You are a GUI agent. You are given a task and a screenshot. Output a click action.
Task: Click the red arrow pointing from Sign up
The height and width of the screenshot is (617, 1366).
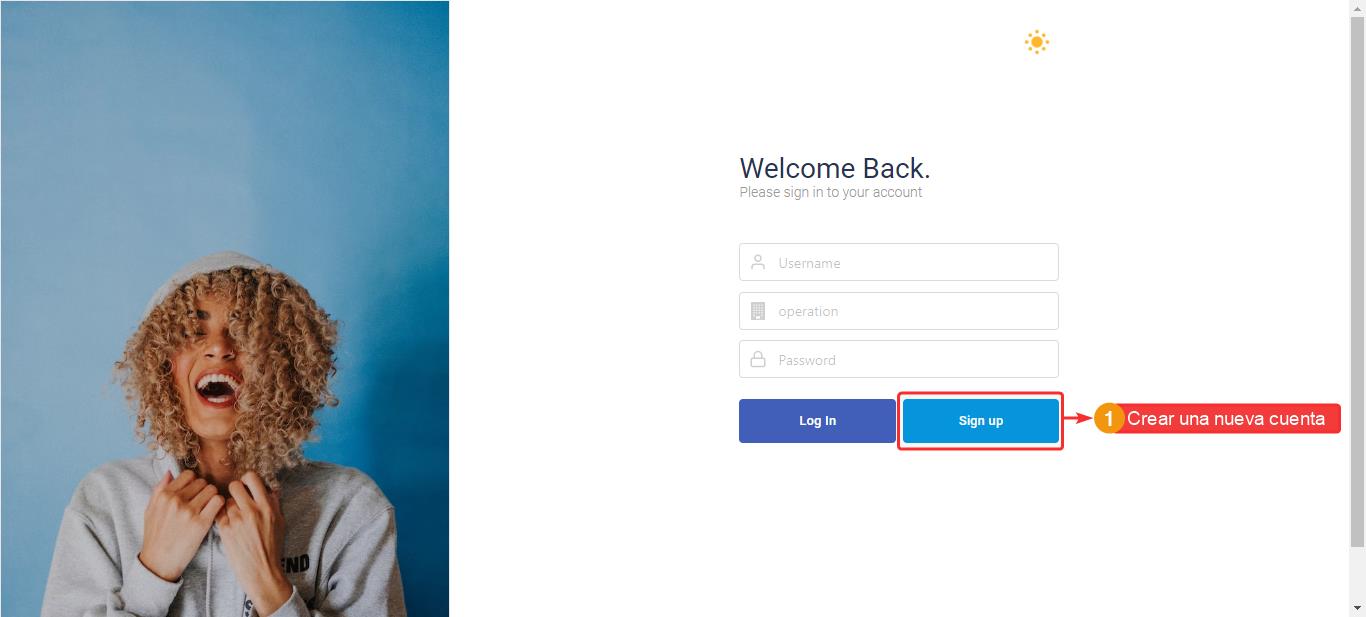pos(1077,419)
